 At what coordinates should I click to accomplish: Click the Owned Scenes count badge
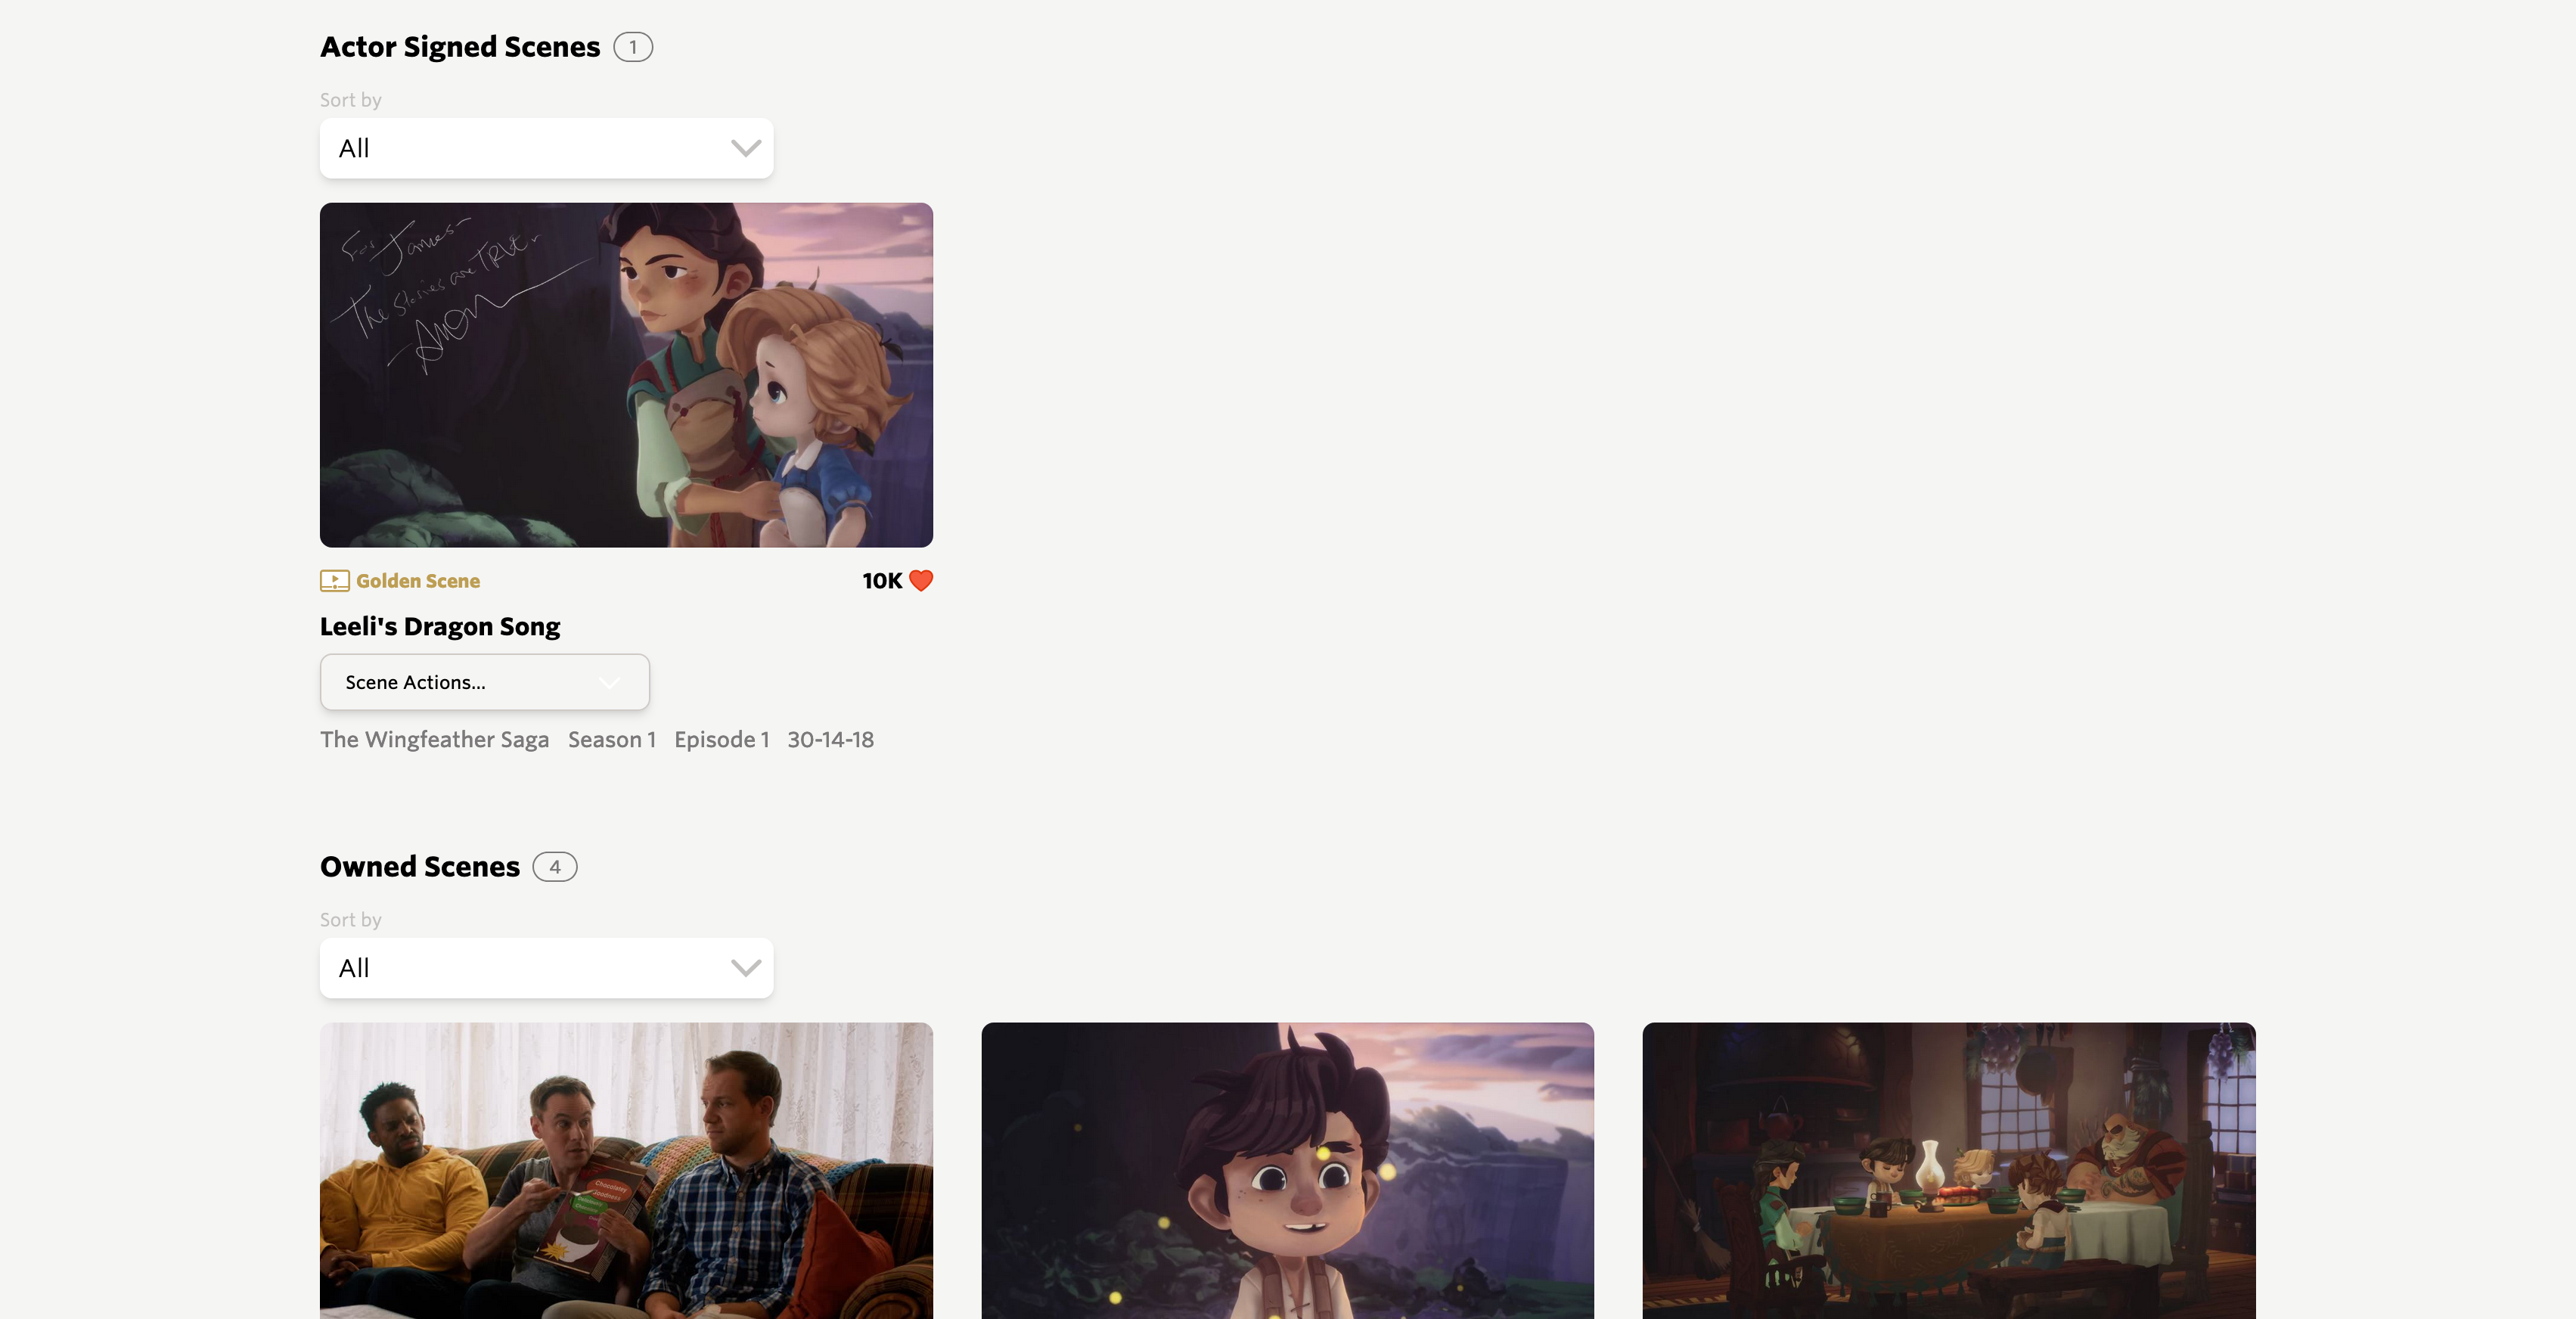[x=554, y=866]
